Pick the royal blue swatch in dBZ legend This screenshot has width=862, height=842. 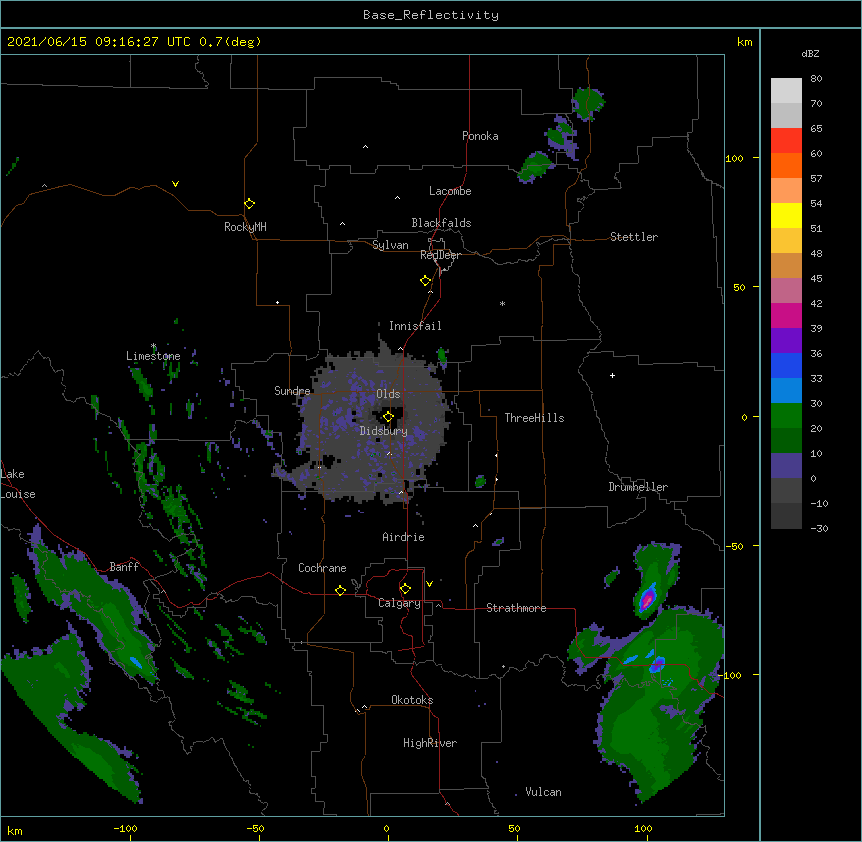pos(786,365)
